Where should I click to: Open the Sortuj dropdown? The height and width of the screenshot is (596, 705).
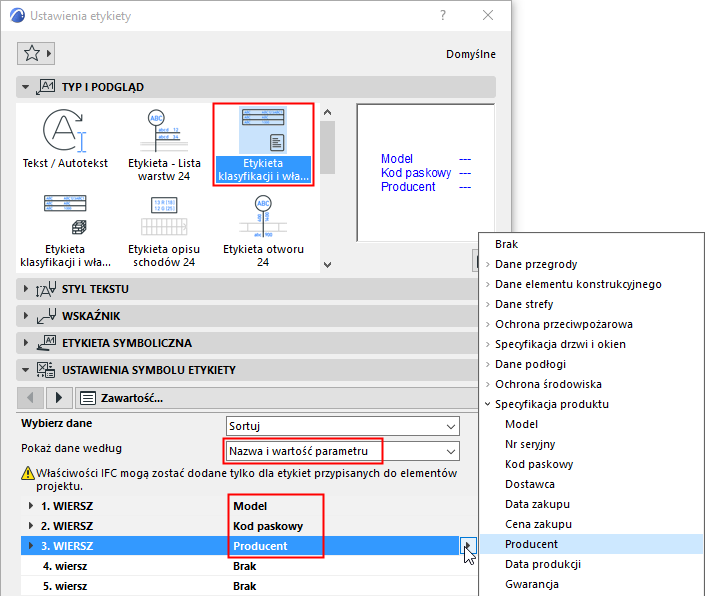(343, 426)
